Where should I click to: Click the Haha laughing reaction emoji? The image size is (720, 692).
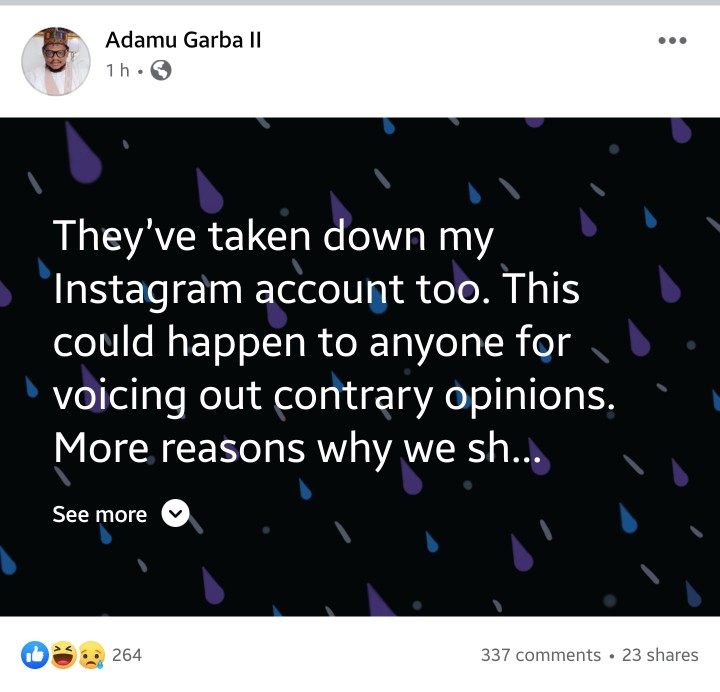click(x=62, y=655)
